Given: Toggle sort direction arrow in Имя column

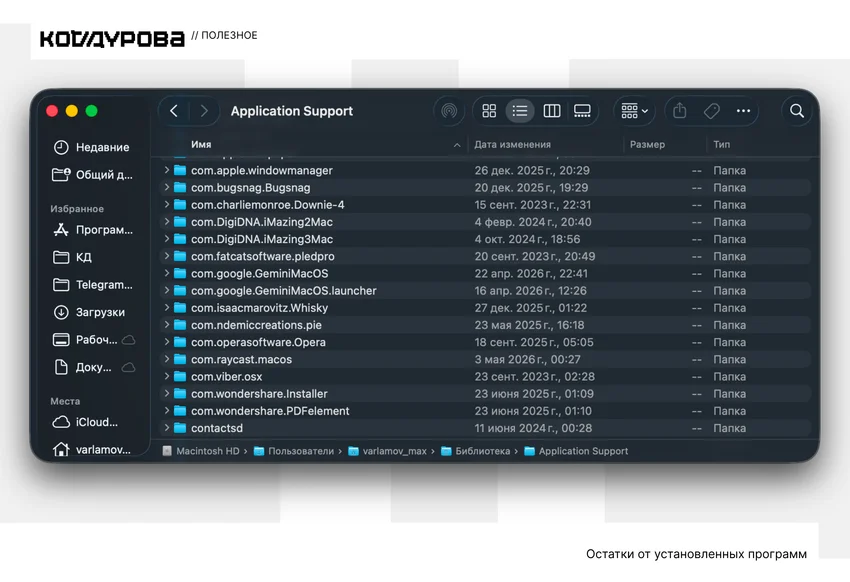Looking at the screenshot, I should pyautogui.click(x=457, y=145).
